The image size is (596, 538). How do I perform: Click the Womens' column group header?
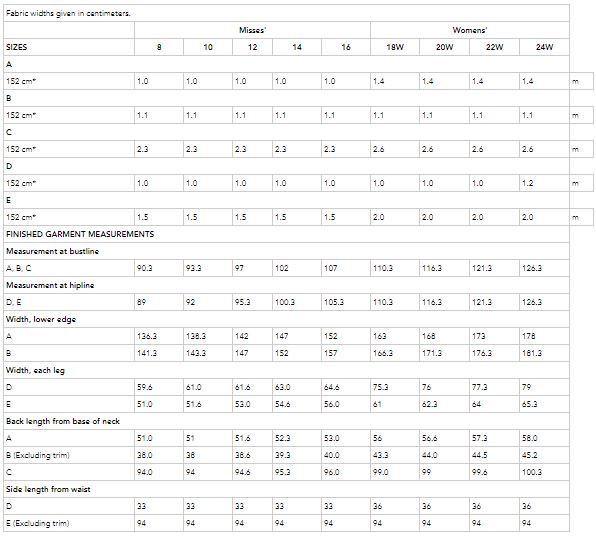pyautogui.click(x=469, y=30)
